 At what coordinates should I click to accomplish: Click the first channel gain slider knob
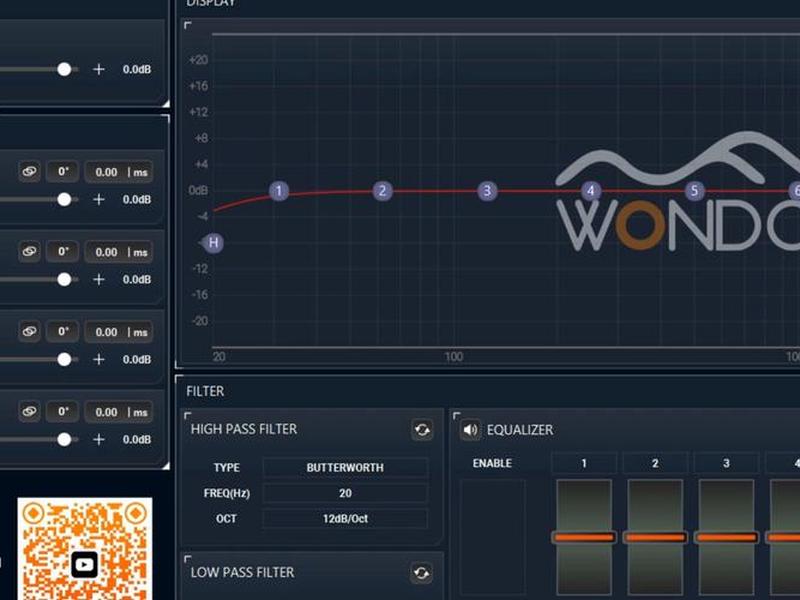[x=64, y=199]
